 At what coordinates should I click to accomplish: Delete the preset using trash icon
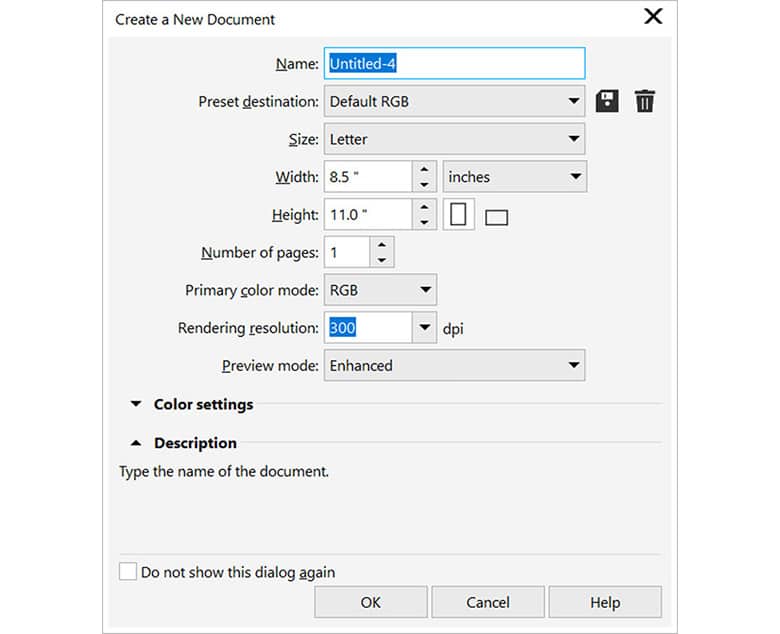tap(645, 101)
